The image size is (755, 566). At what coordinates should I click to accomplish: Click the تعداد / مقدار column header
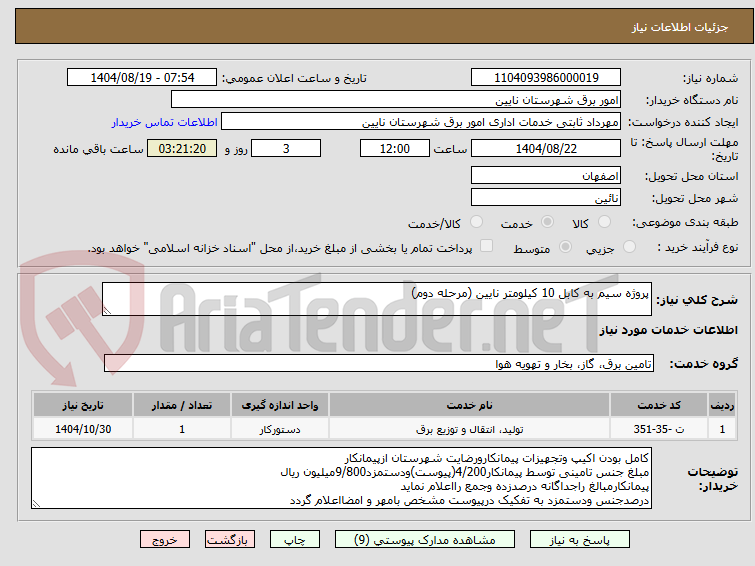point(182,405)
